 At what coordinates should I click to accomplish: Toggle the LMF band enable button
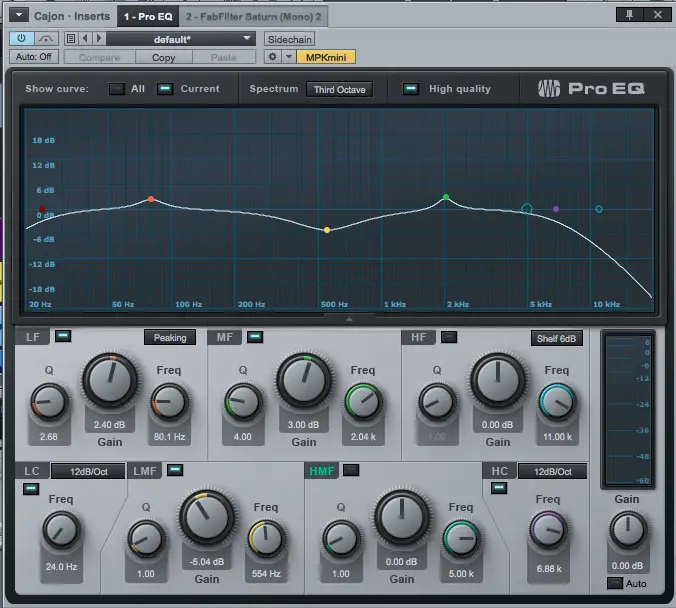(x=175, y=470)
